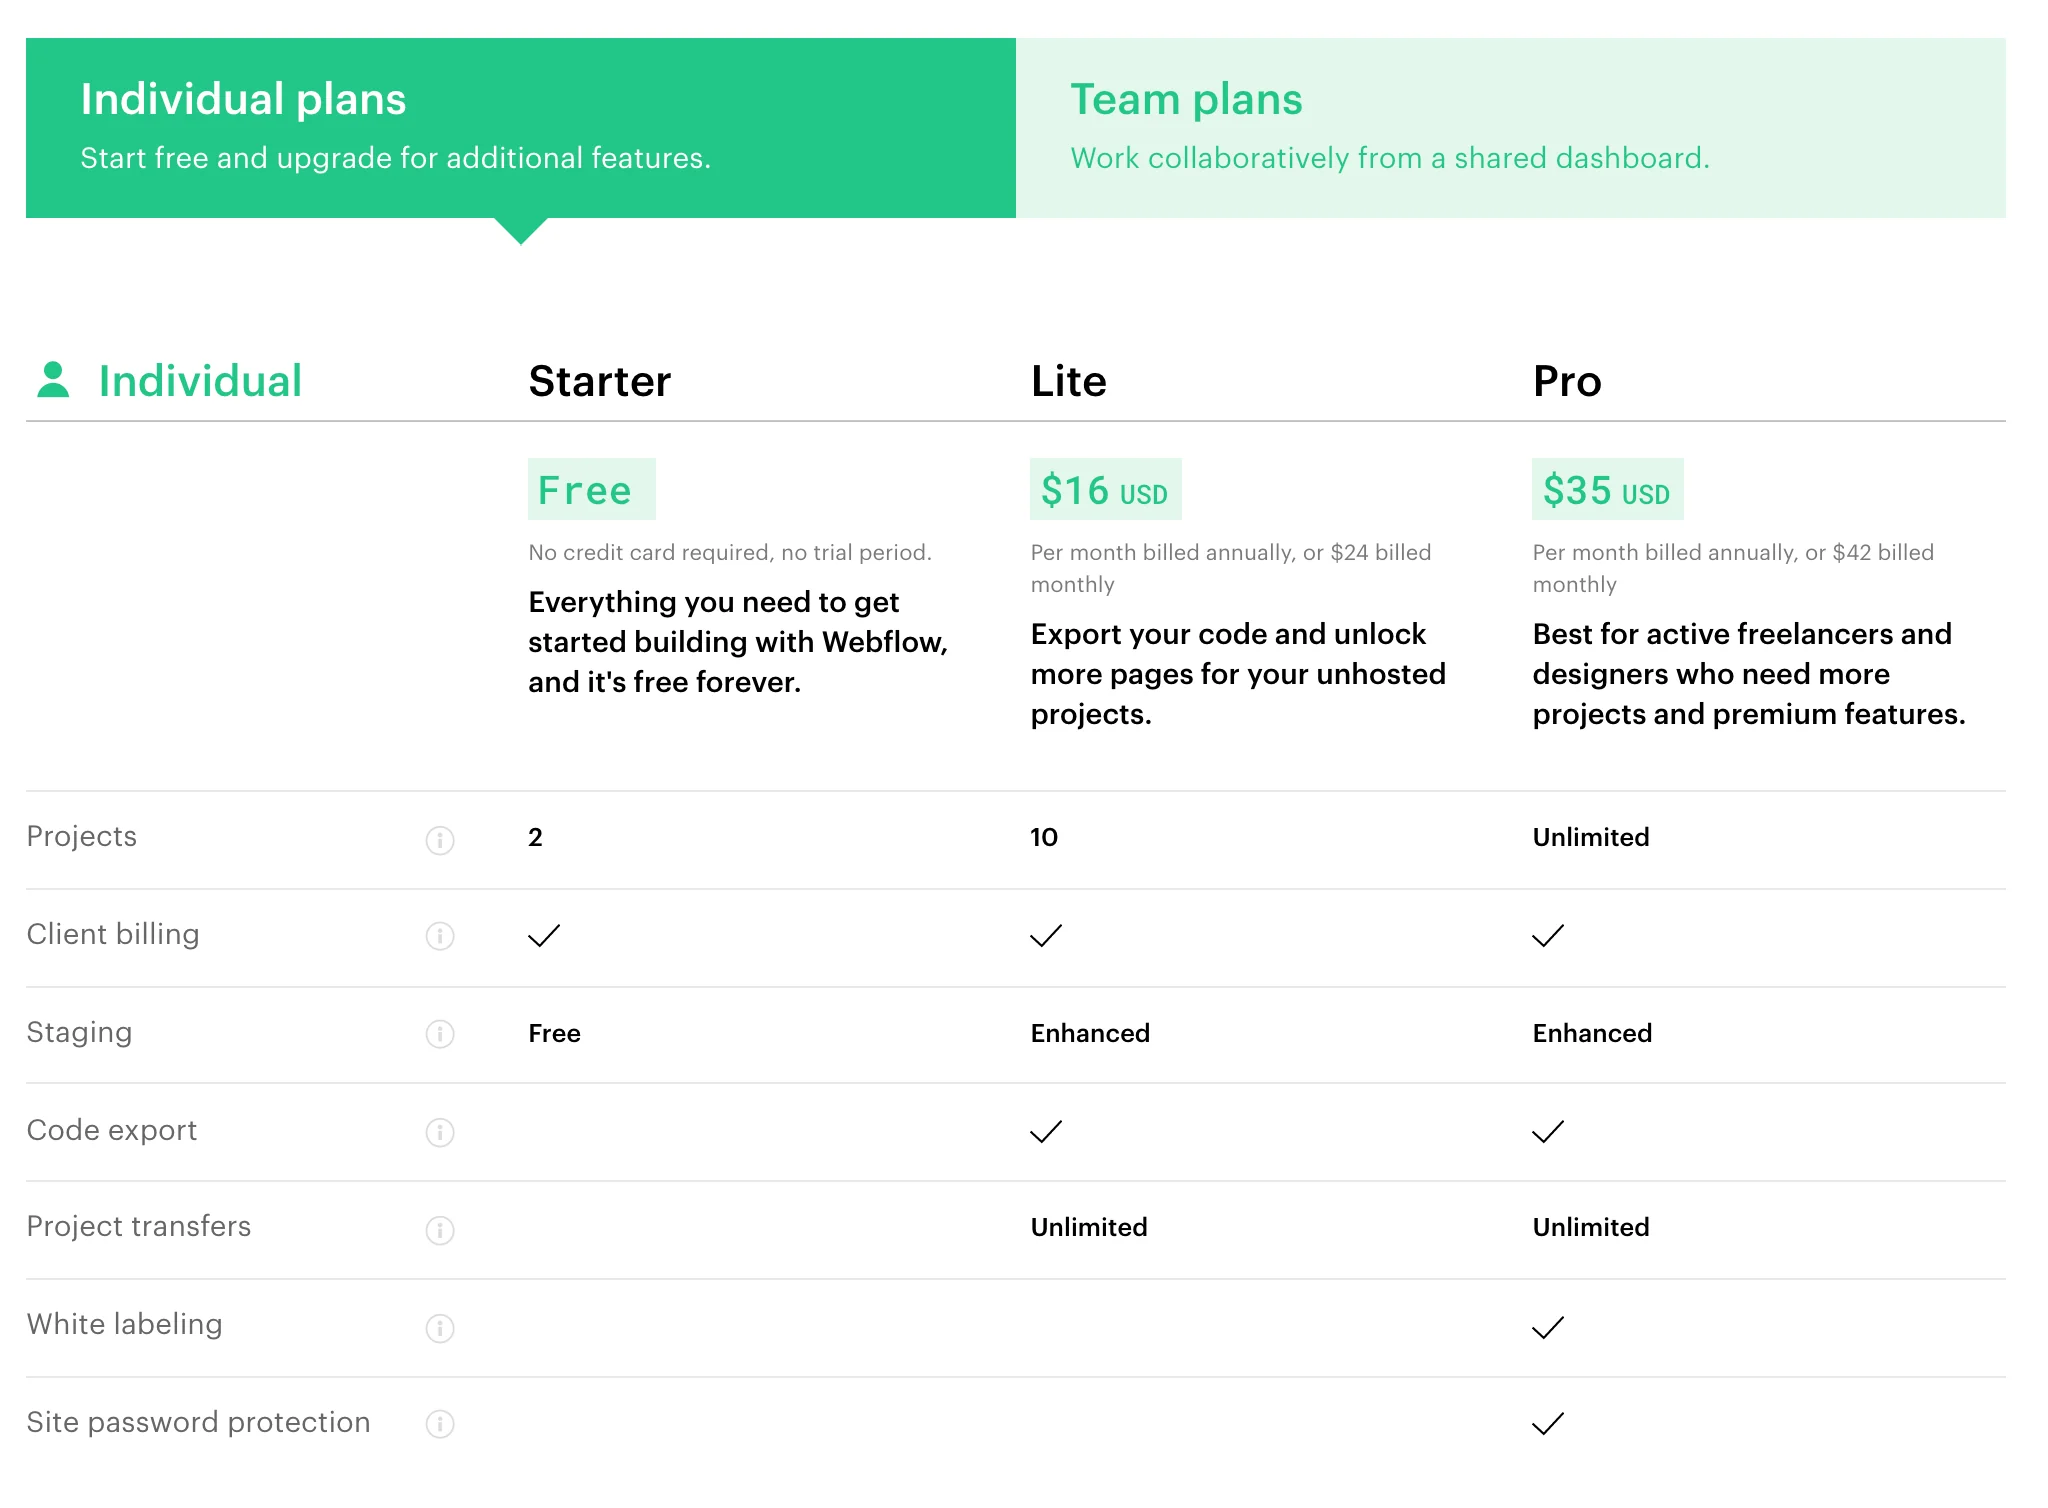This screenshot has height=1508, width=2048.
Task: Click the Site password protection info icon
Action: 440,1424
